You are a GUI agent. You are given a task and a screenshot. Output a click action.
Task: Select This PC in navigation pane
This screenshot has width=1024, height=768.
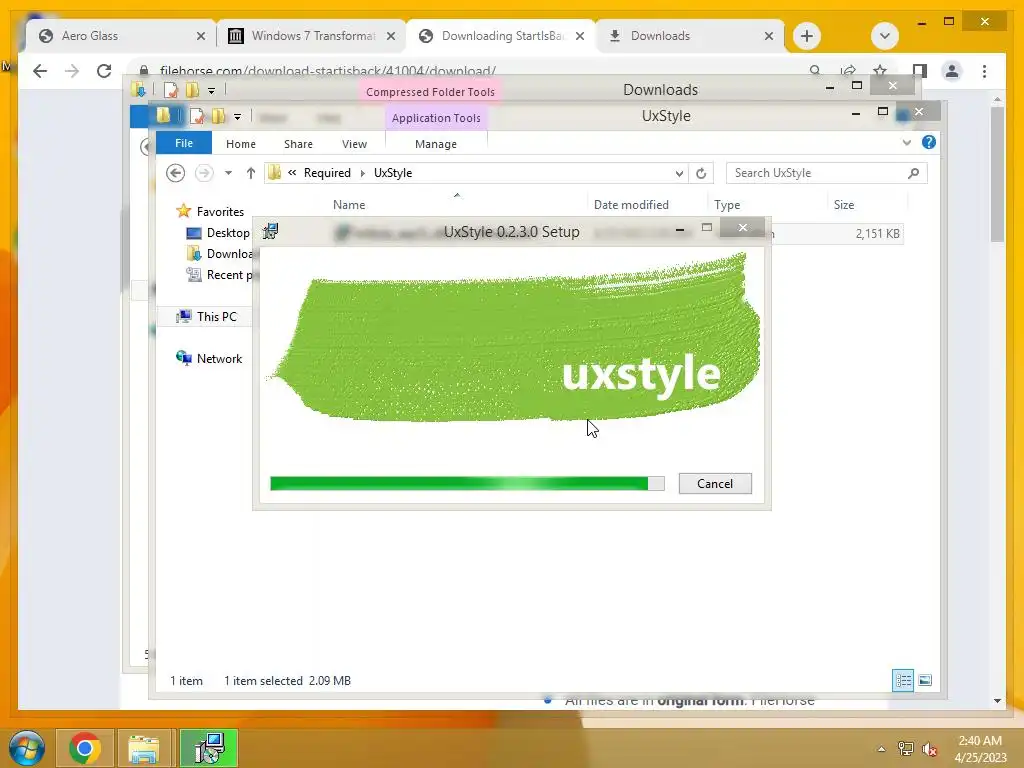[216, 317]
